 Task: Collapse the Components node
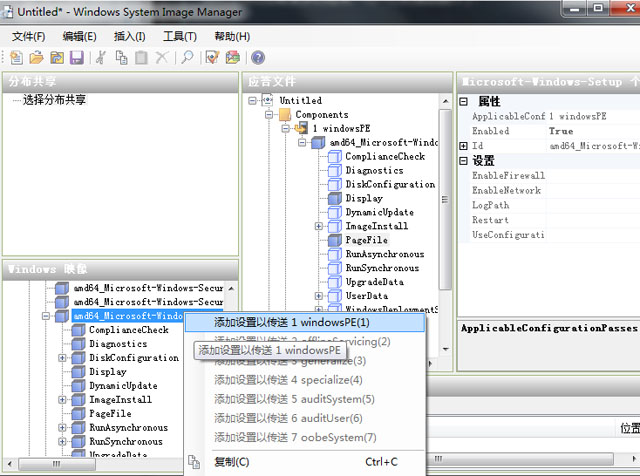pyautogui.click(x=269, y=115)
